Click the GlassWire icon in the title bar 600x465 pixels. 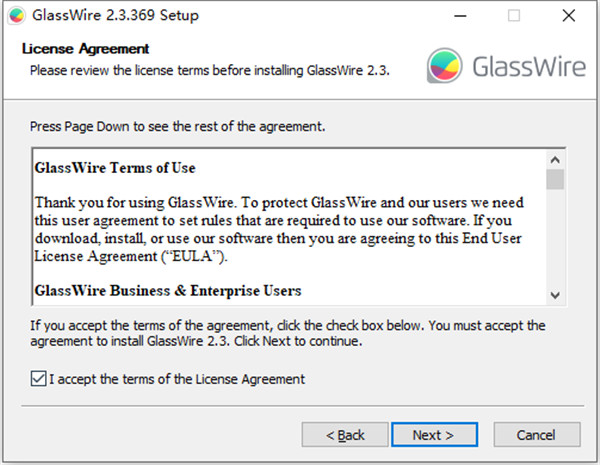click(16, 16)
